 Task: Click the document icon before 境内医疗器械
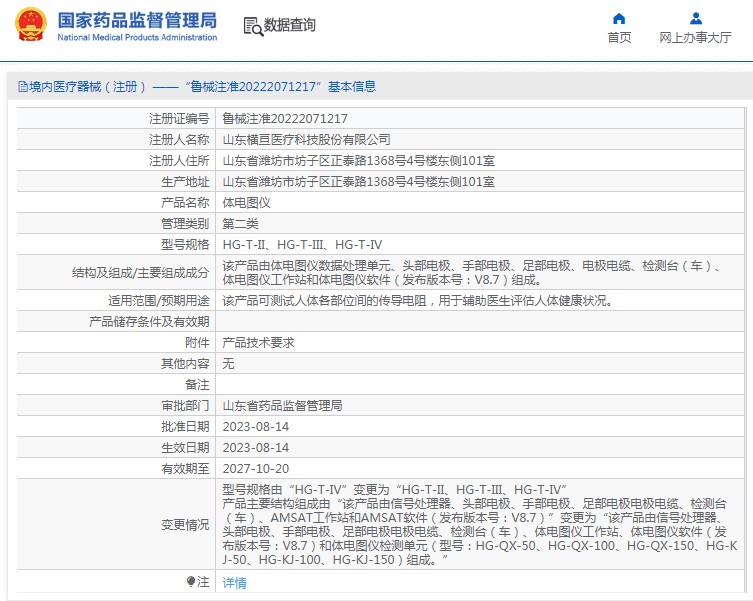(x=21, y=88)
